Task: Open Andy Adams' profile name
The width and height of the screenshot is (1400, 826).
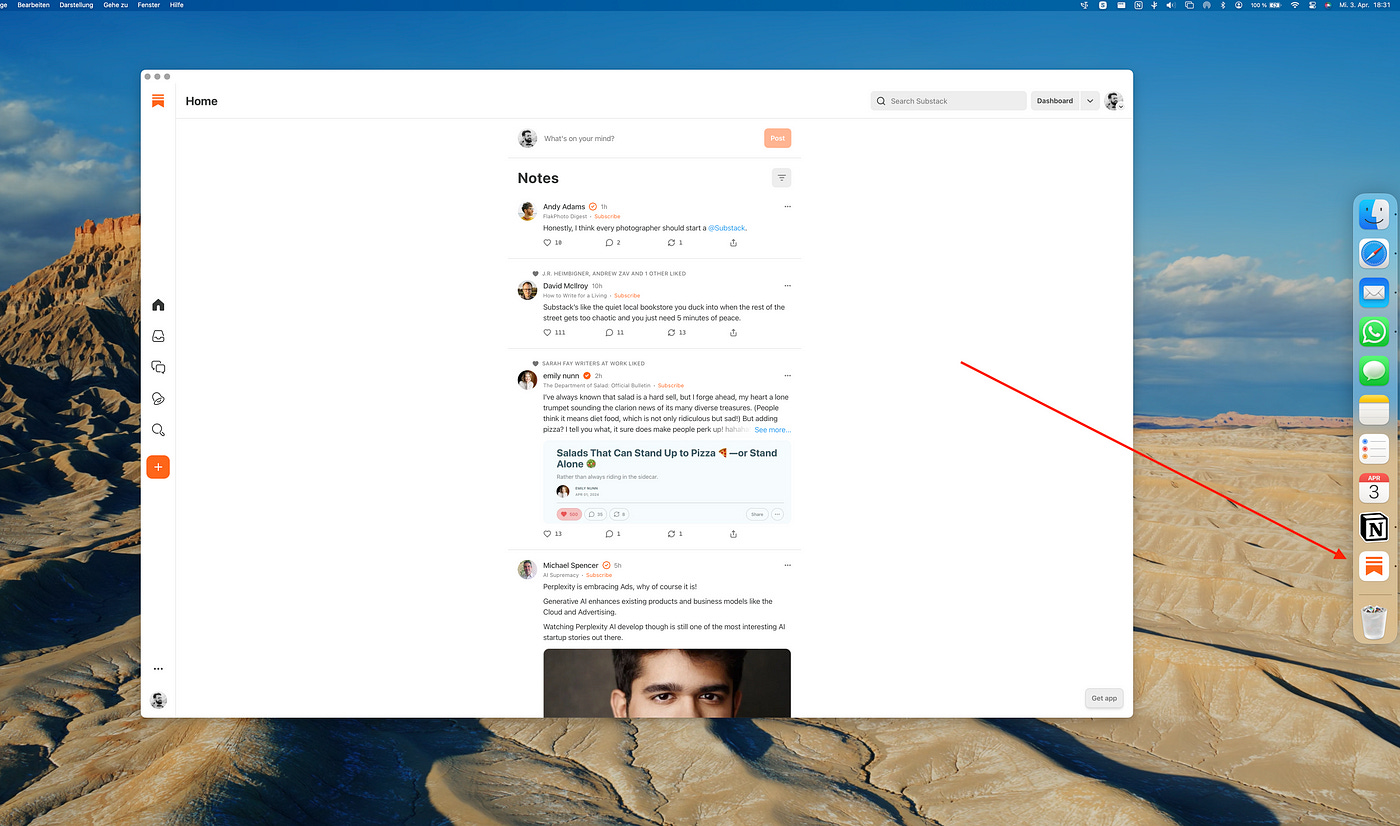Action: pos(564,207)
